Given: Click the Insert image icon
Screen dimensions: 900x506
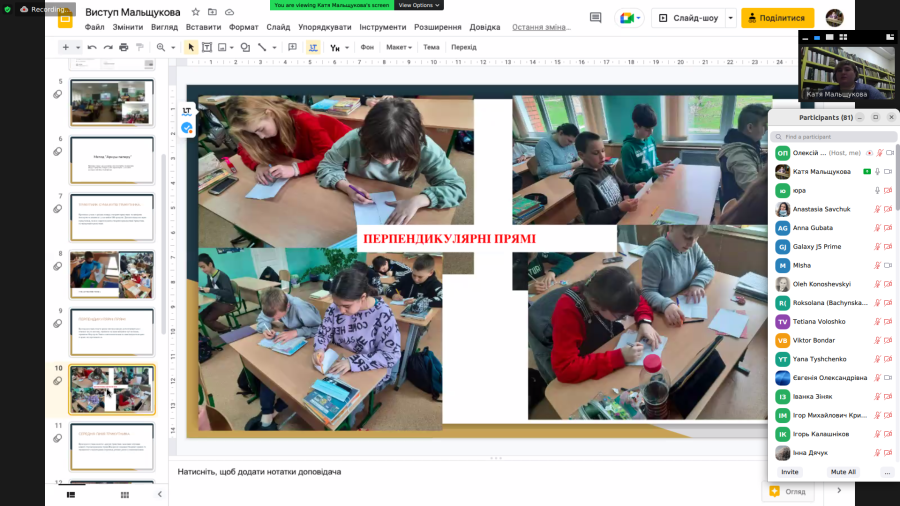Looking at the screenshot, I should (222, 48).
